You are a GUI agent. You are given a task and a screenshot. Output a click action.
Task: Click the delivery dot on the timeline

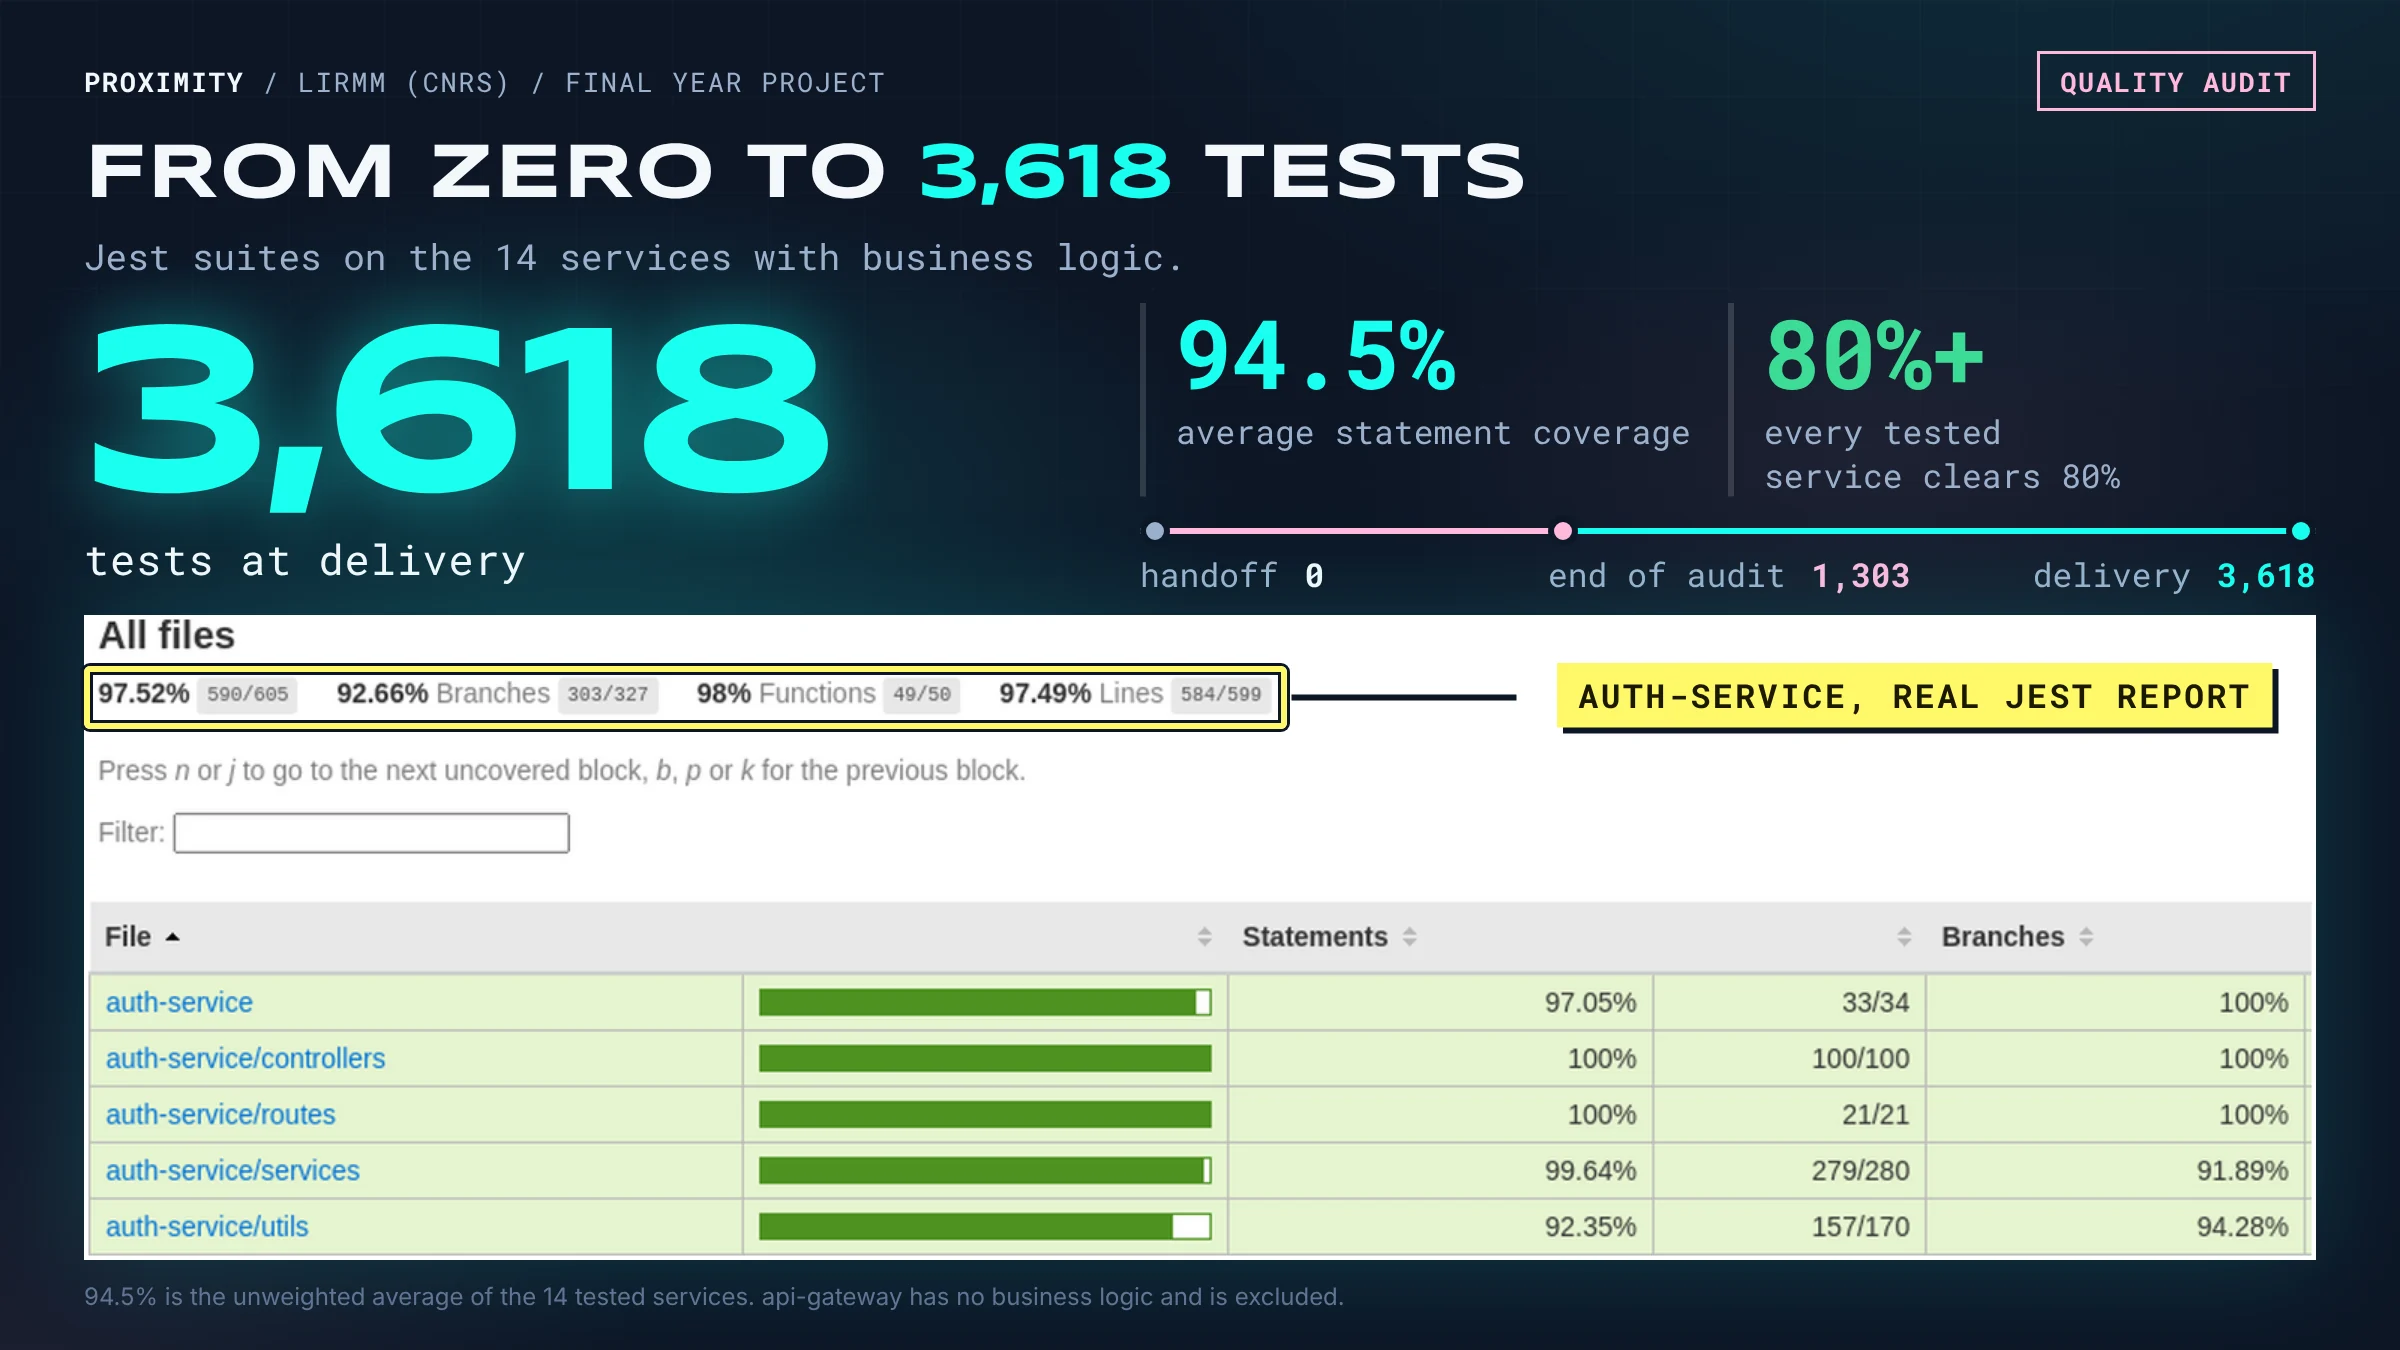(x=2300, y=531)
